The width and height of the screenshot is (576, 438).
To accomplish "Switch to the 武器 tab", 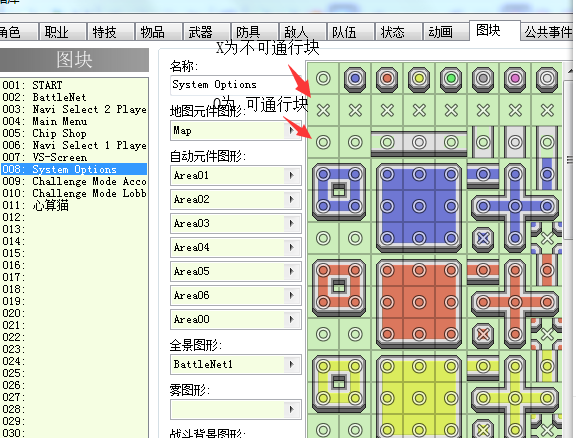I will tap(207, 32).
